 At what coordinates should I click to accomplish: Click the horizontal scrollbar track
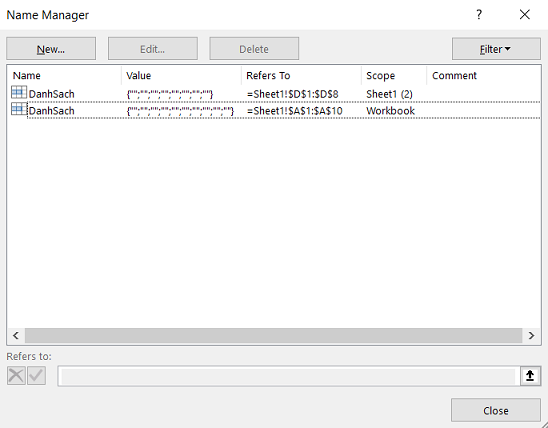[x=274, y=335]
